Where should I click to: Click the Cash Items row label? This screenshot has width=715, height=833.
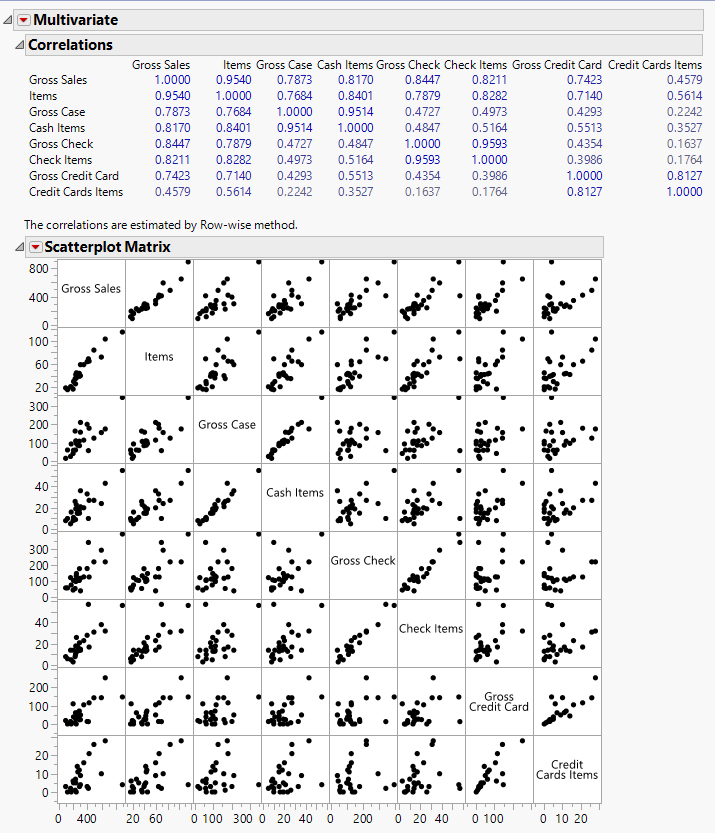[57, 128]
